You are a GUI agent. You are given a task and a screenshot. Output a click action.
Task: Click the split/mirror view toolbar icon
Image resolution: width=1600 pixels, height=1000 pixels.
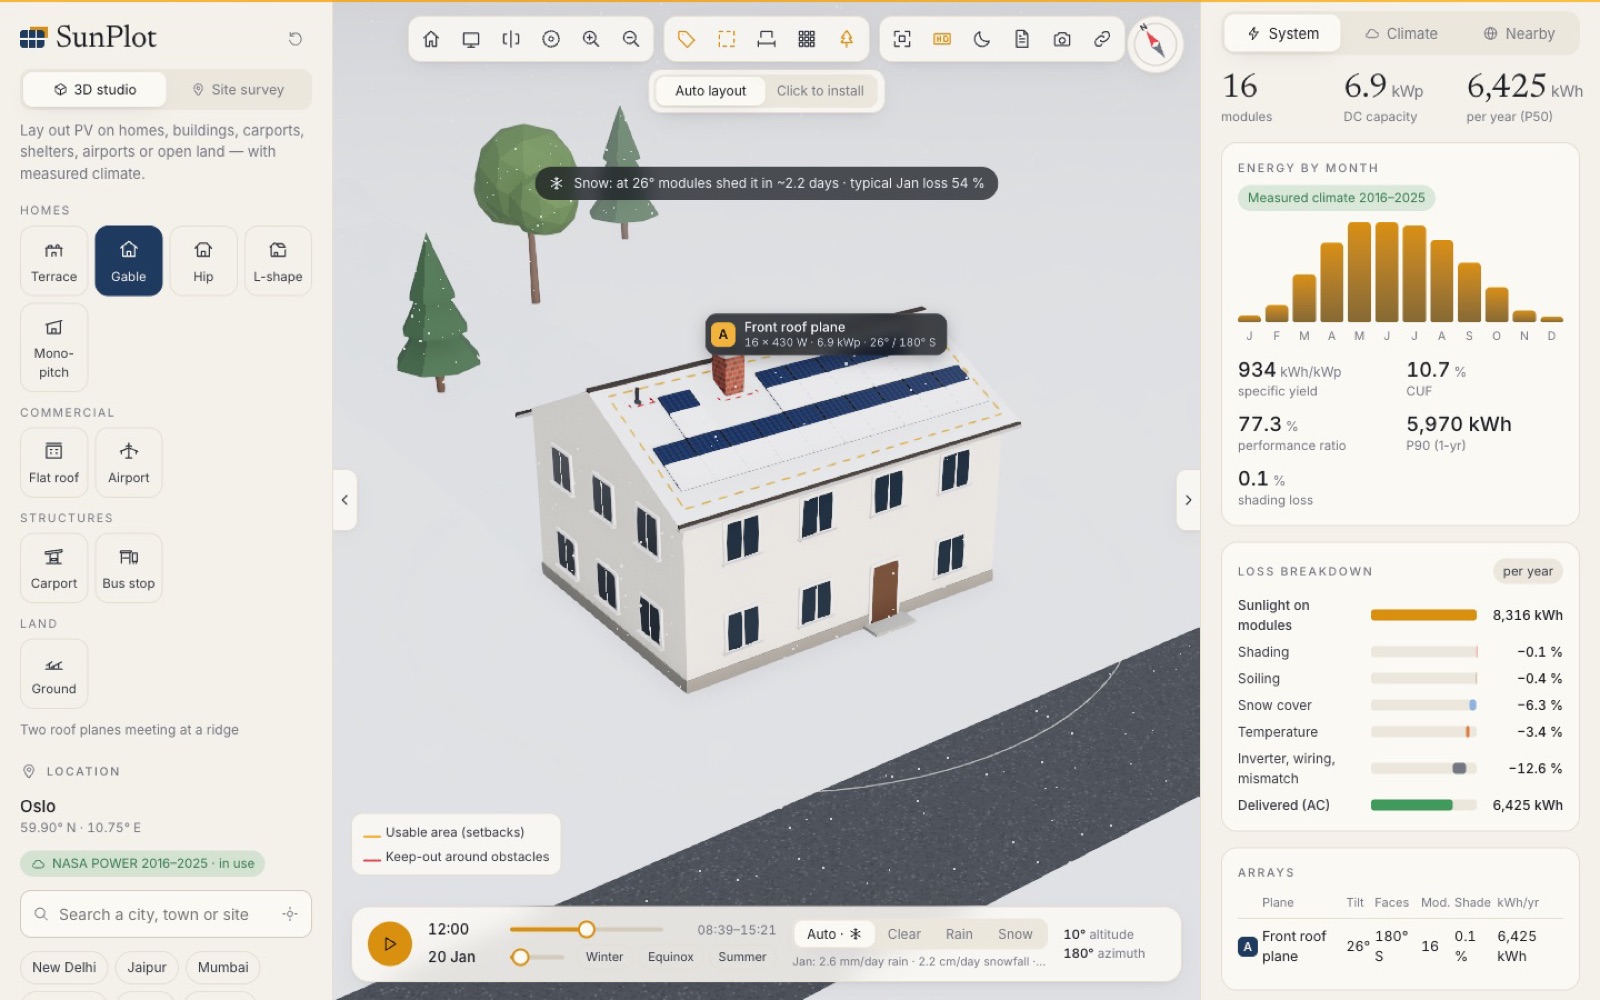[511, 39]
